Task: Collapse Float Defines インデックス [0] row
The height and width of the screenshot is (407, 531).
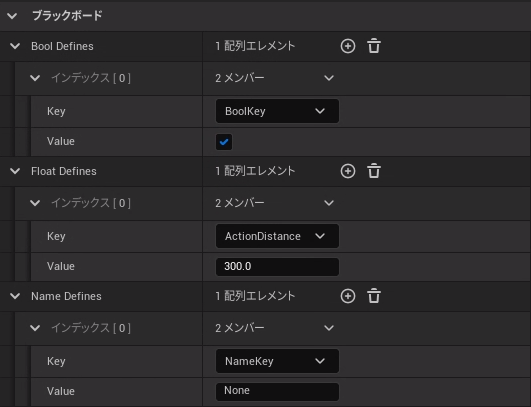Action: 35,203
